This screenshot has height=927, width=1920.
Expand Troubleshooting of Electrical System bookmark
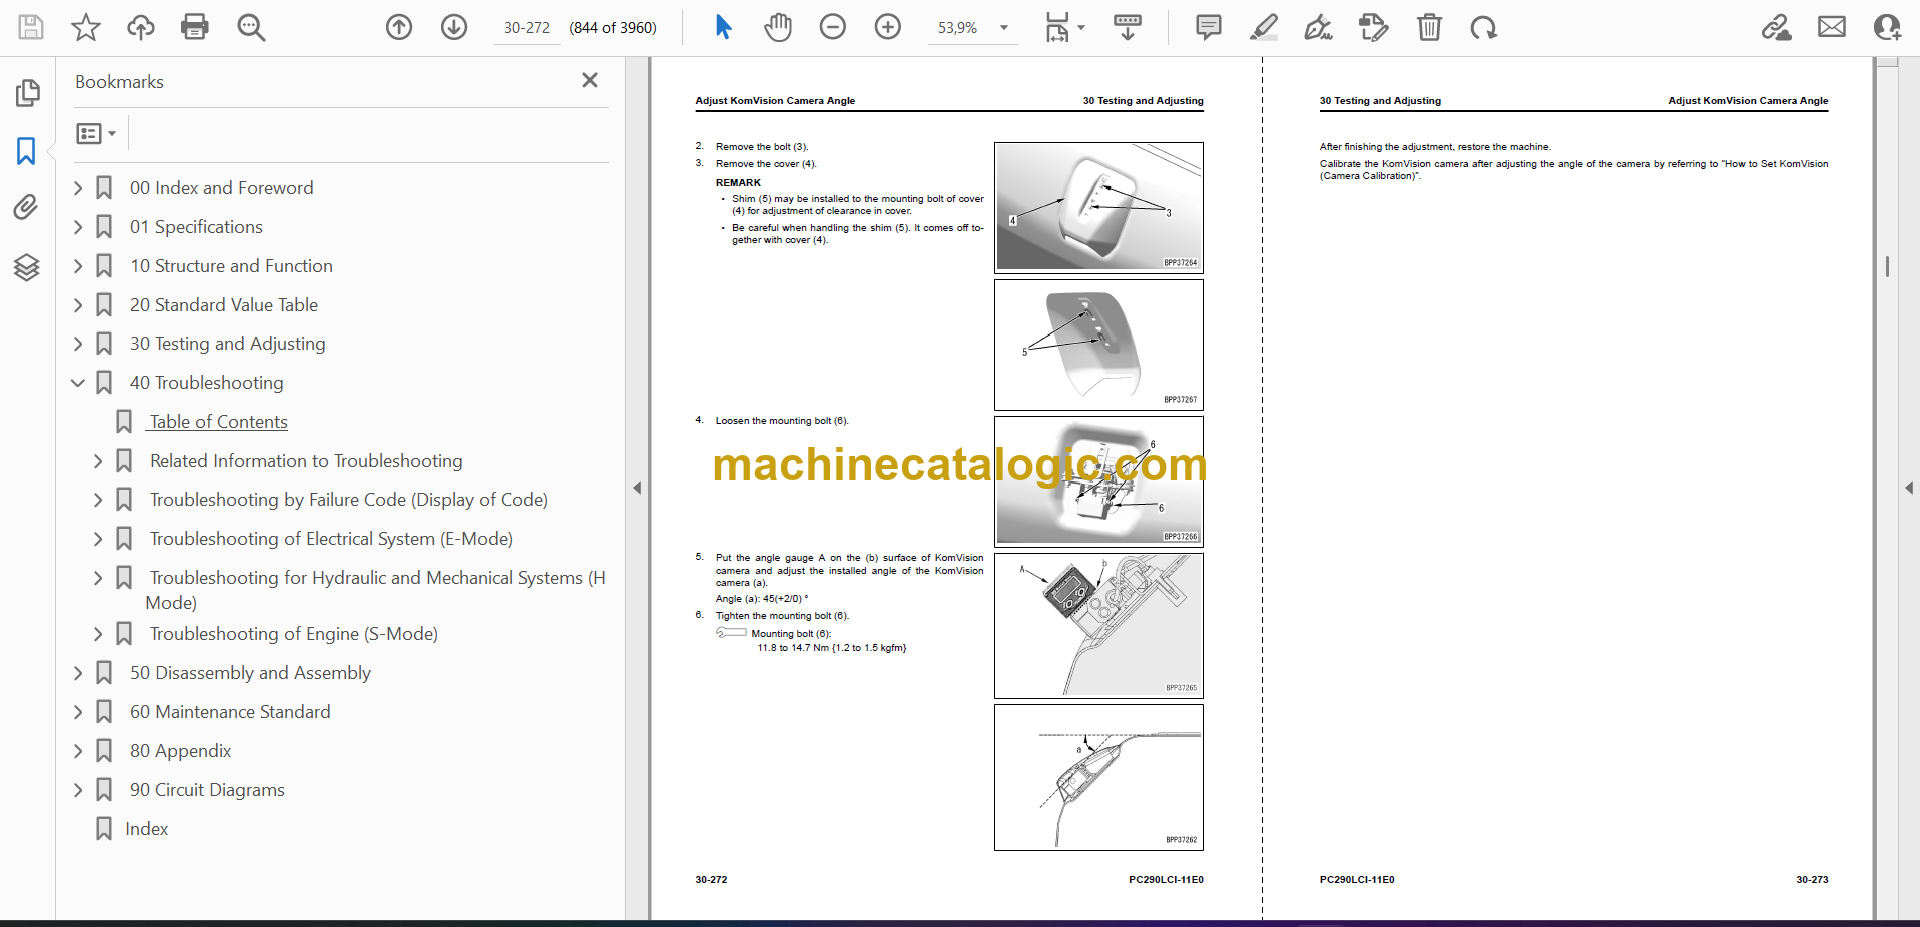(98, 538)
